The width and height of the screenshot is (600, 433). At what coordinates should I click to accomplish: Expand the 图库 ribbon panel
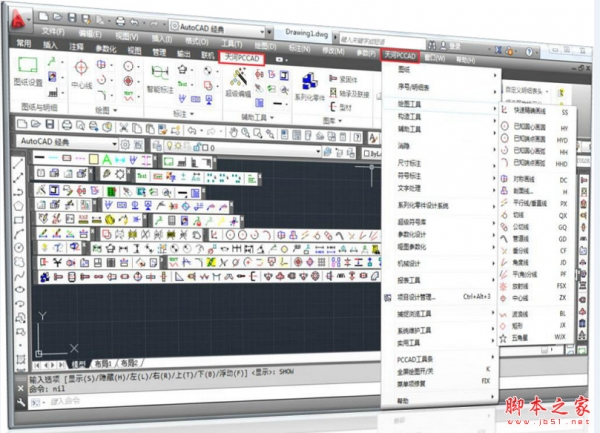click(x=332, y=121)
